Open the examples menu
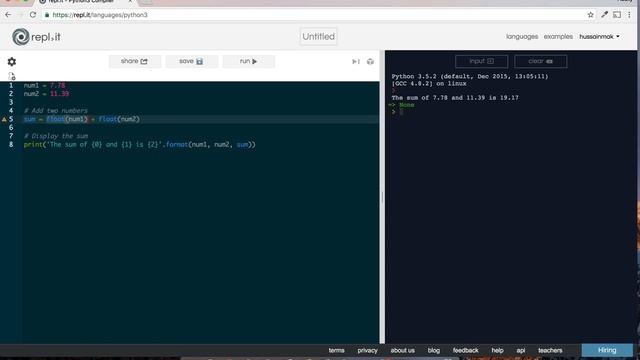Viewport: 640px width, 360px height. 558,37
